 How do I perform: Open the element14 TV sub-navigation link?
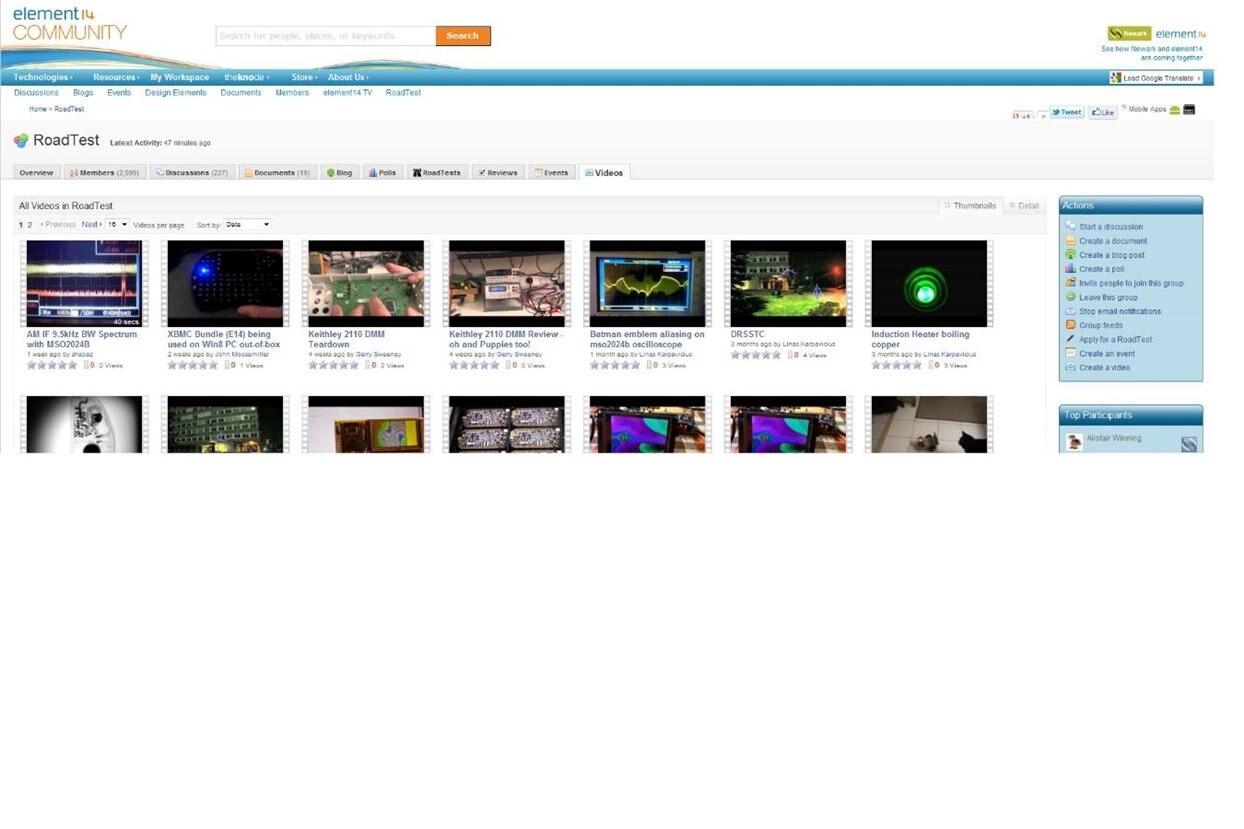click(347, 92)
